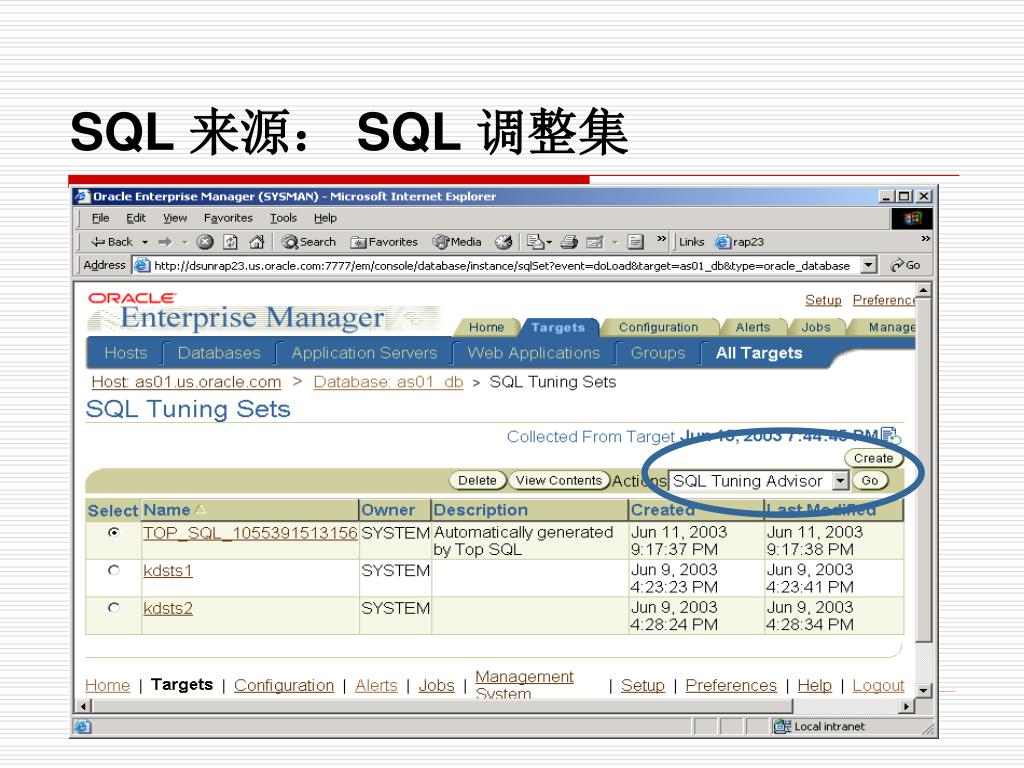Click the status bar page icon
Screen dimensions: 1024x768
[82, 726]
